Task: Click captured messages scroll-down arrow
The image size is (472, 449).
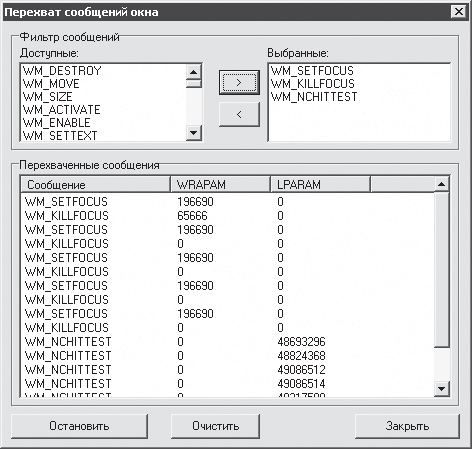Action: point(442,389)
